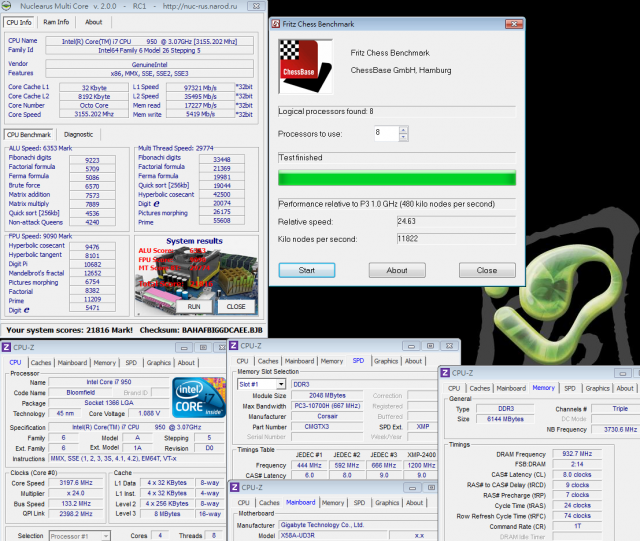
Task: Click the Mem read speed 17227 Mb/s
Action: [200, 105]
